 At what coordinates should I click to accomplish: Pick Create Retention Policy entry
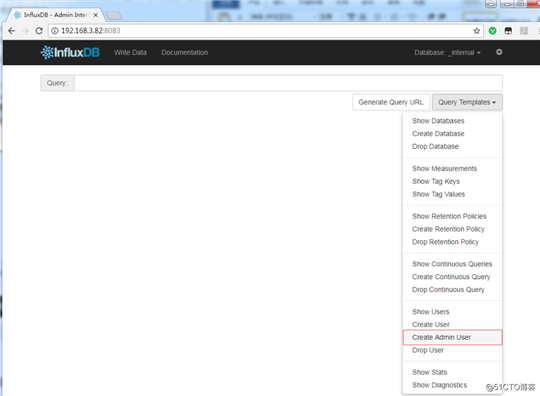tap(448, 229)
